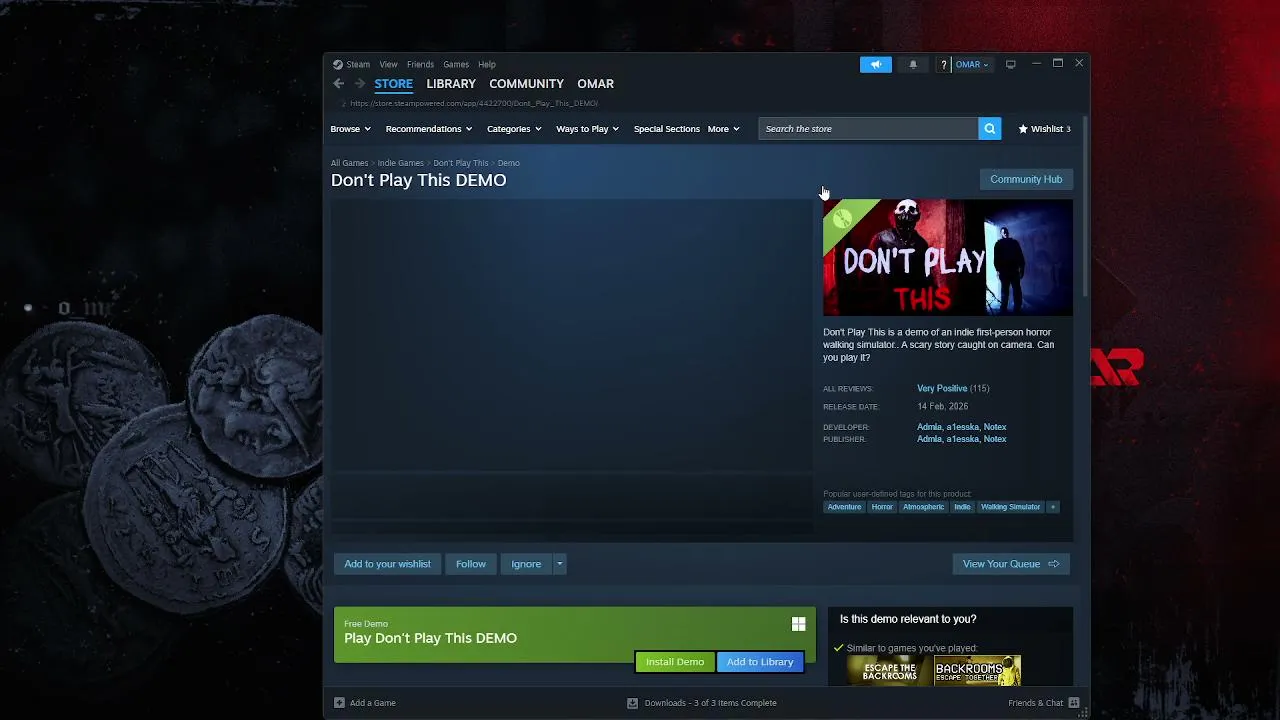Open the Very Positive reviews link
Viewport: 1280px width, 720px height.
942,389
